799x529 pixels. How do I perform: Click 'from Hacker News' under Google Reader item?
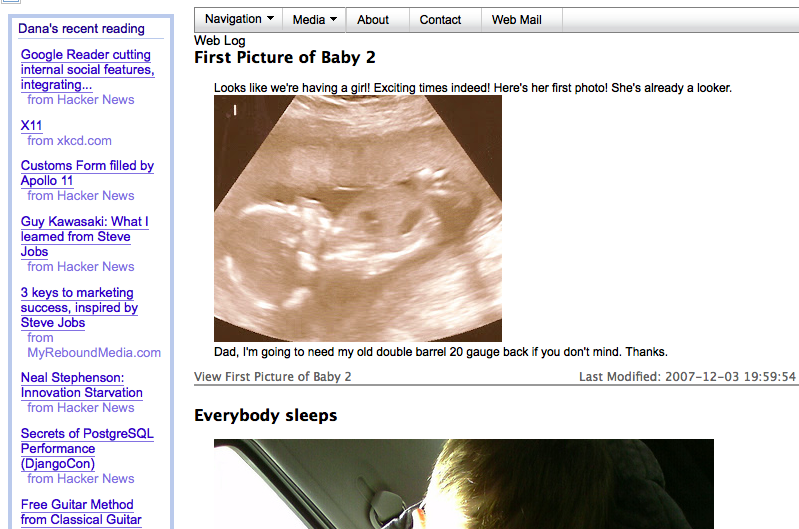pos(81,100)
